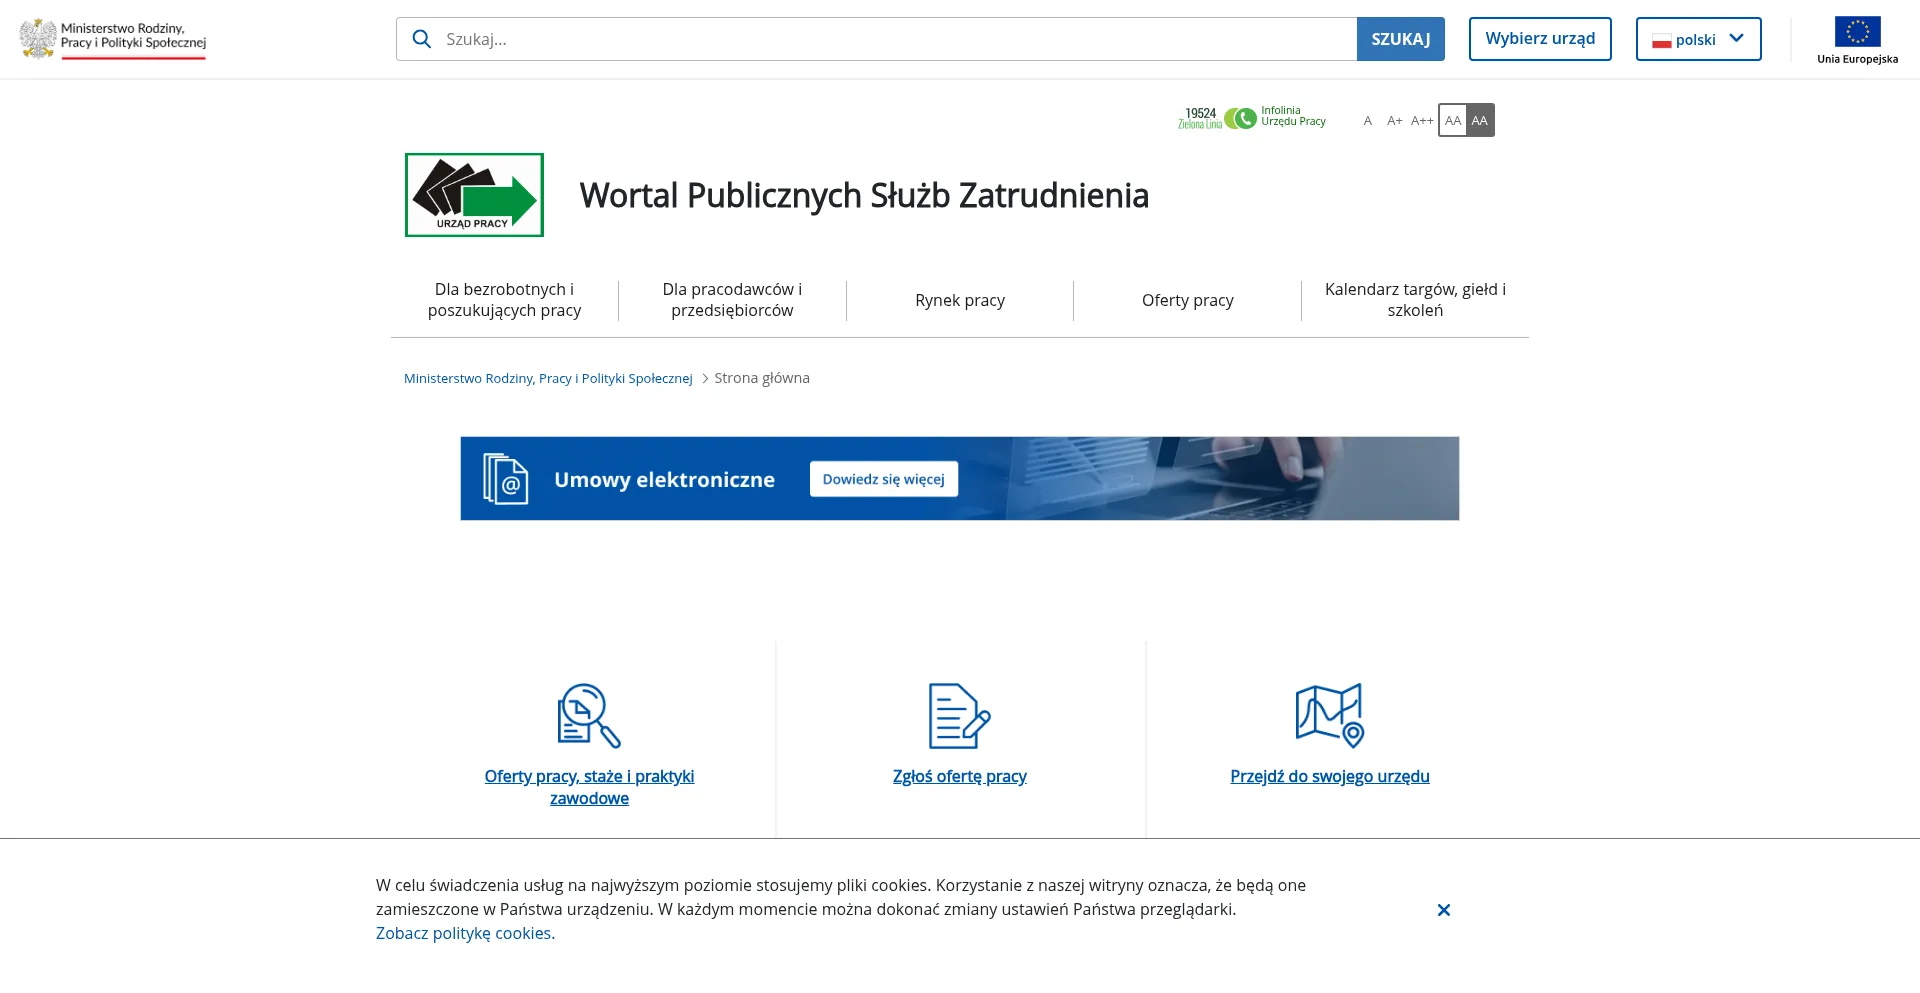
Task: Click the Dowiedz się więcej banner button
Action: pyautogui.click(x=884, y=479)
